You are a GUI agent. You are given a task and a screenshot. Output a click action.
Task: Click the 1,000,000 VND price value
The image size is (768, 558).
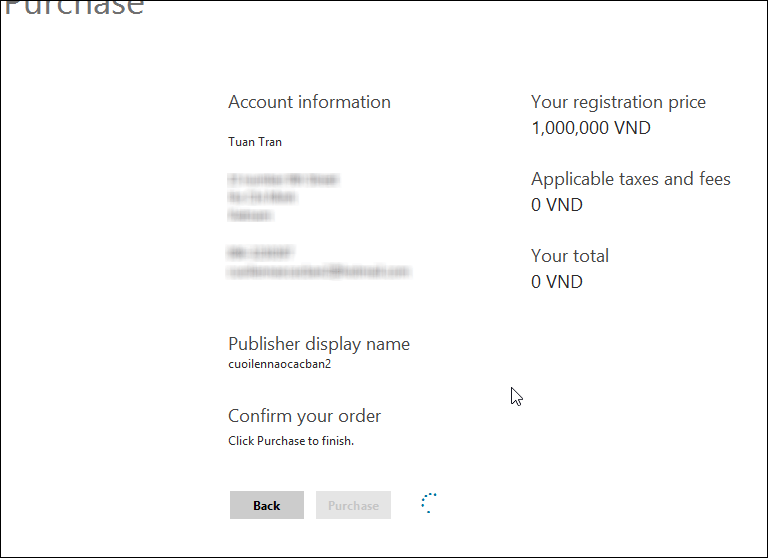[x=591, y=128]
